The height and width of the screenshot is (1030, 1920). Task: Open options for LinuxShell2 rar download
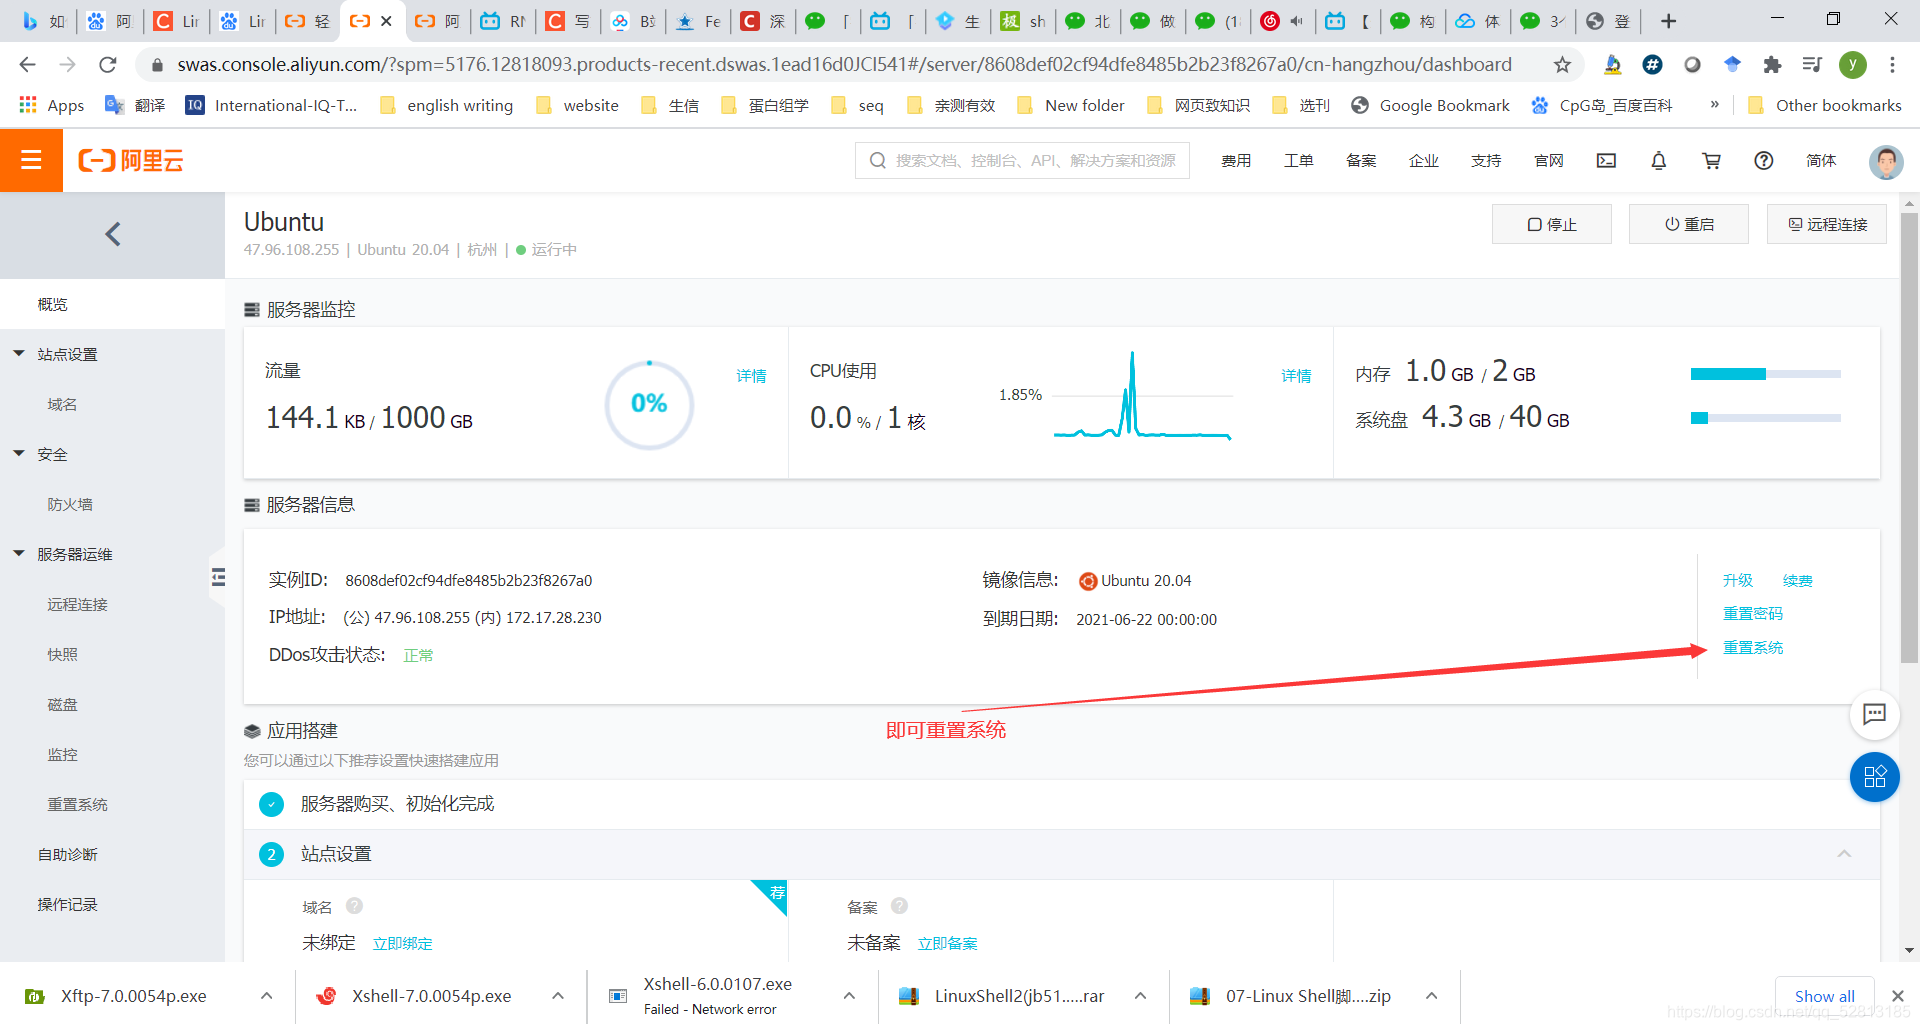(1140, 996)
